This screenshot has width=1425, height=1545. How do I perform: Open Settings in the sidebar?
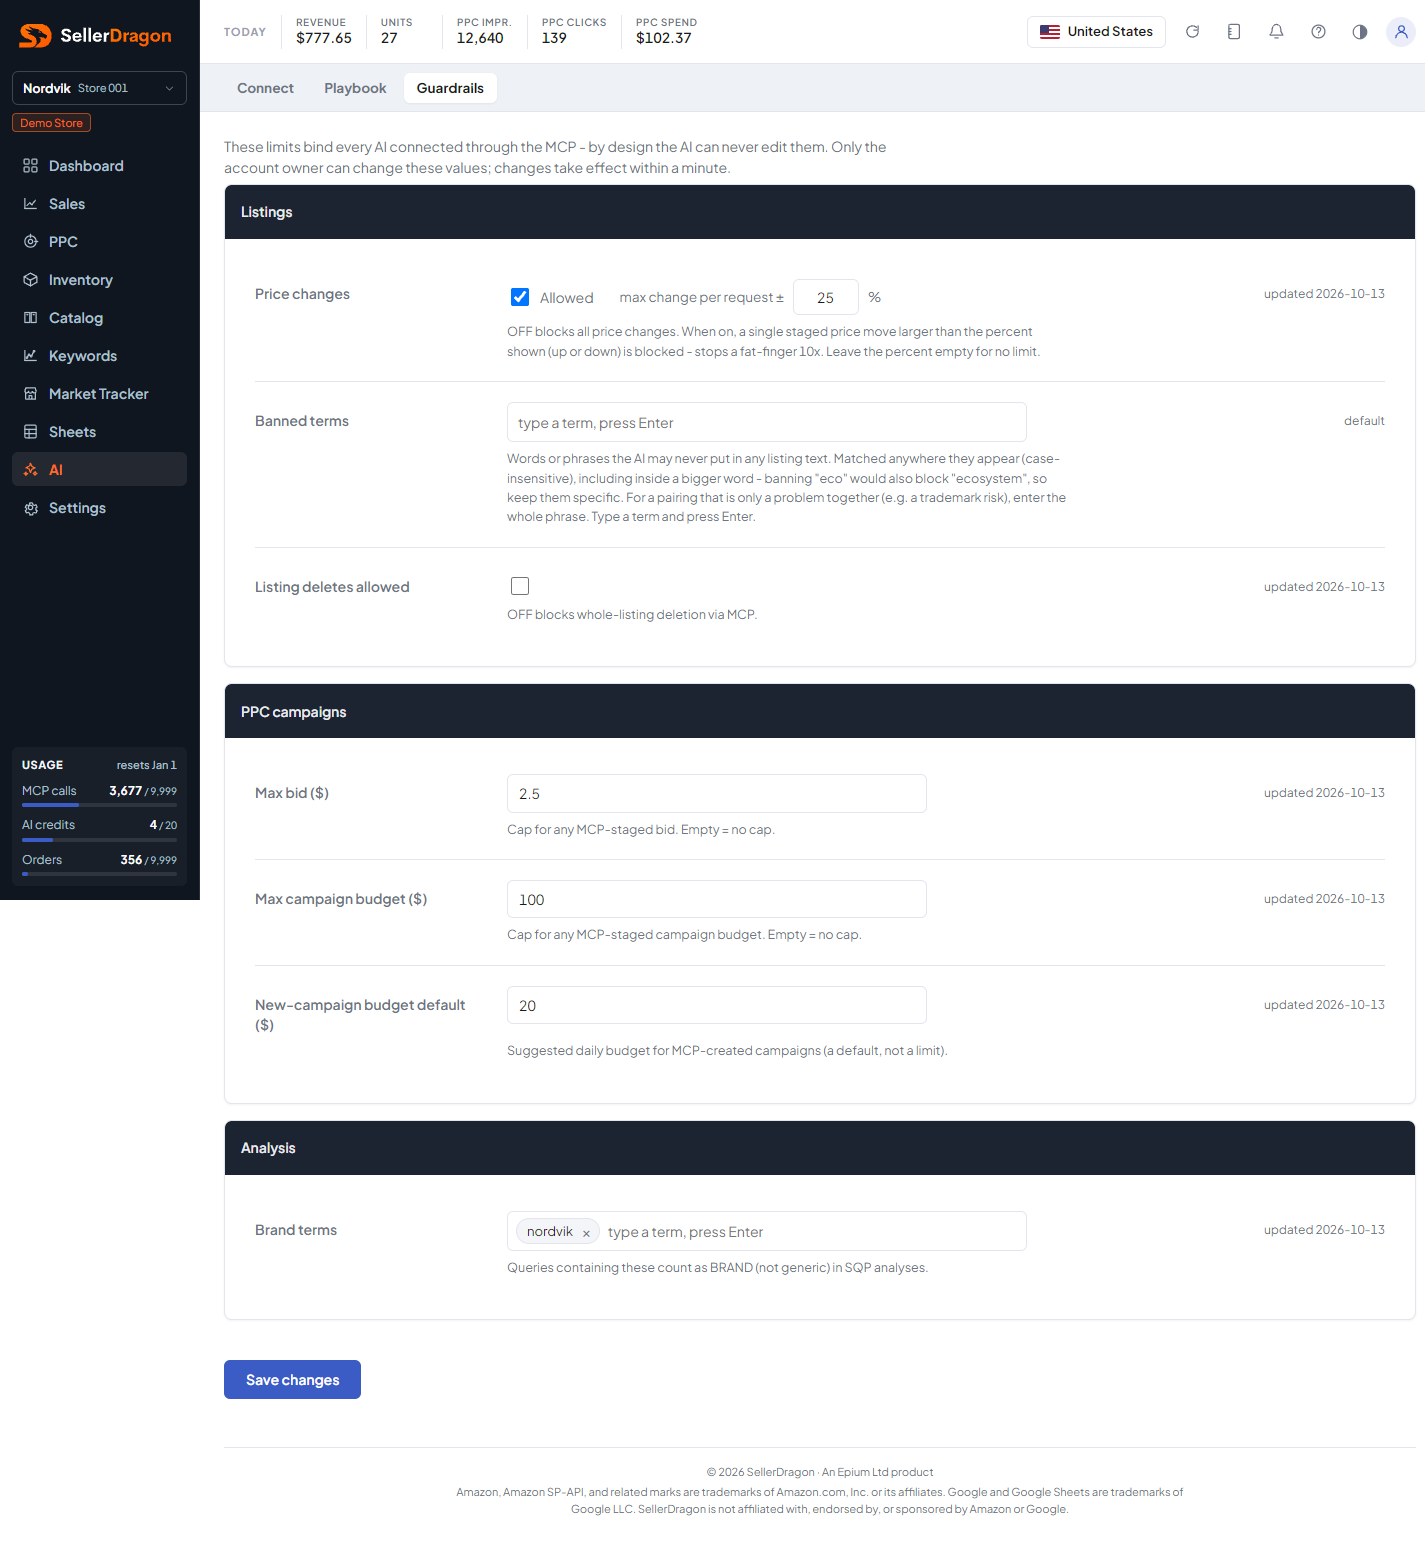click(x=99, y=508)
